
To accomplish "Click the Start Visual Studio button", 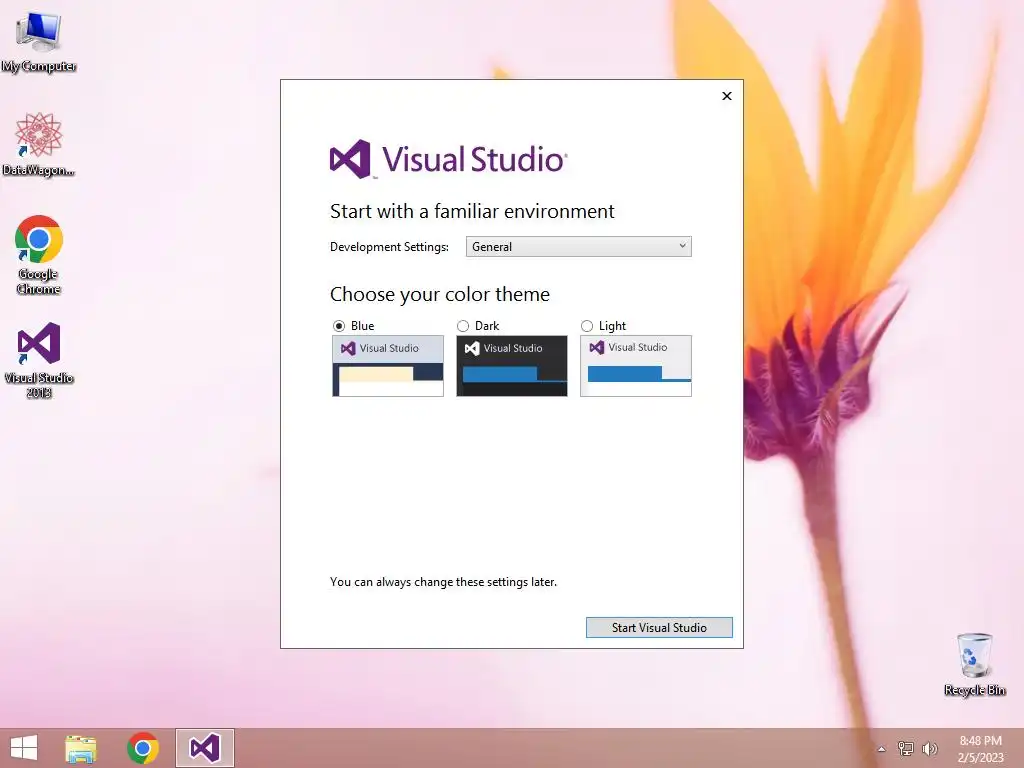I will (659, 628).
